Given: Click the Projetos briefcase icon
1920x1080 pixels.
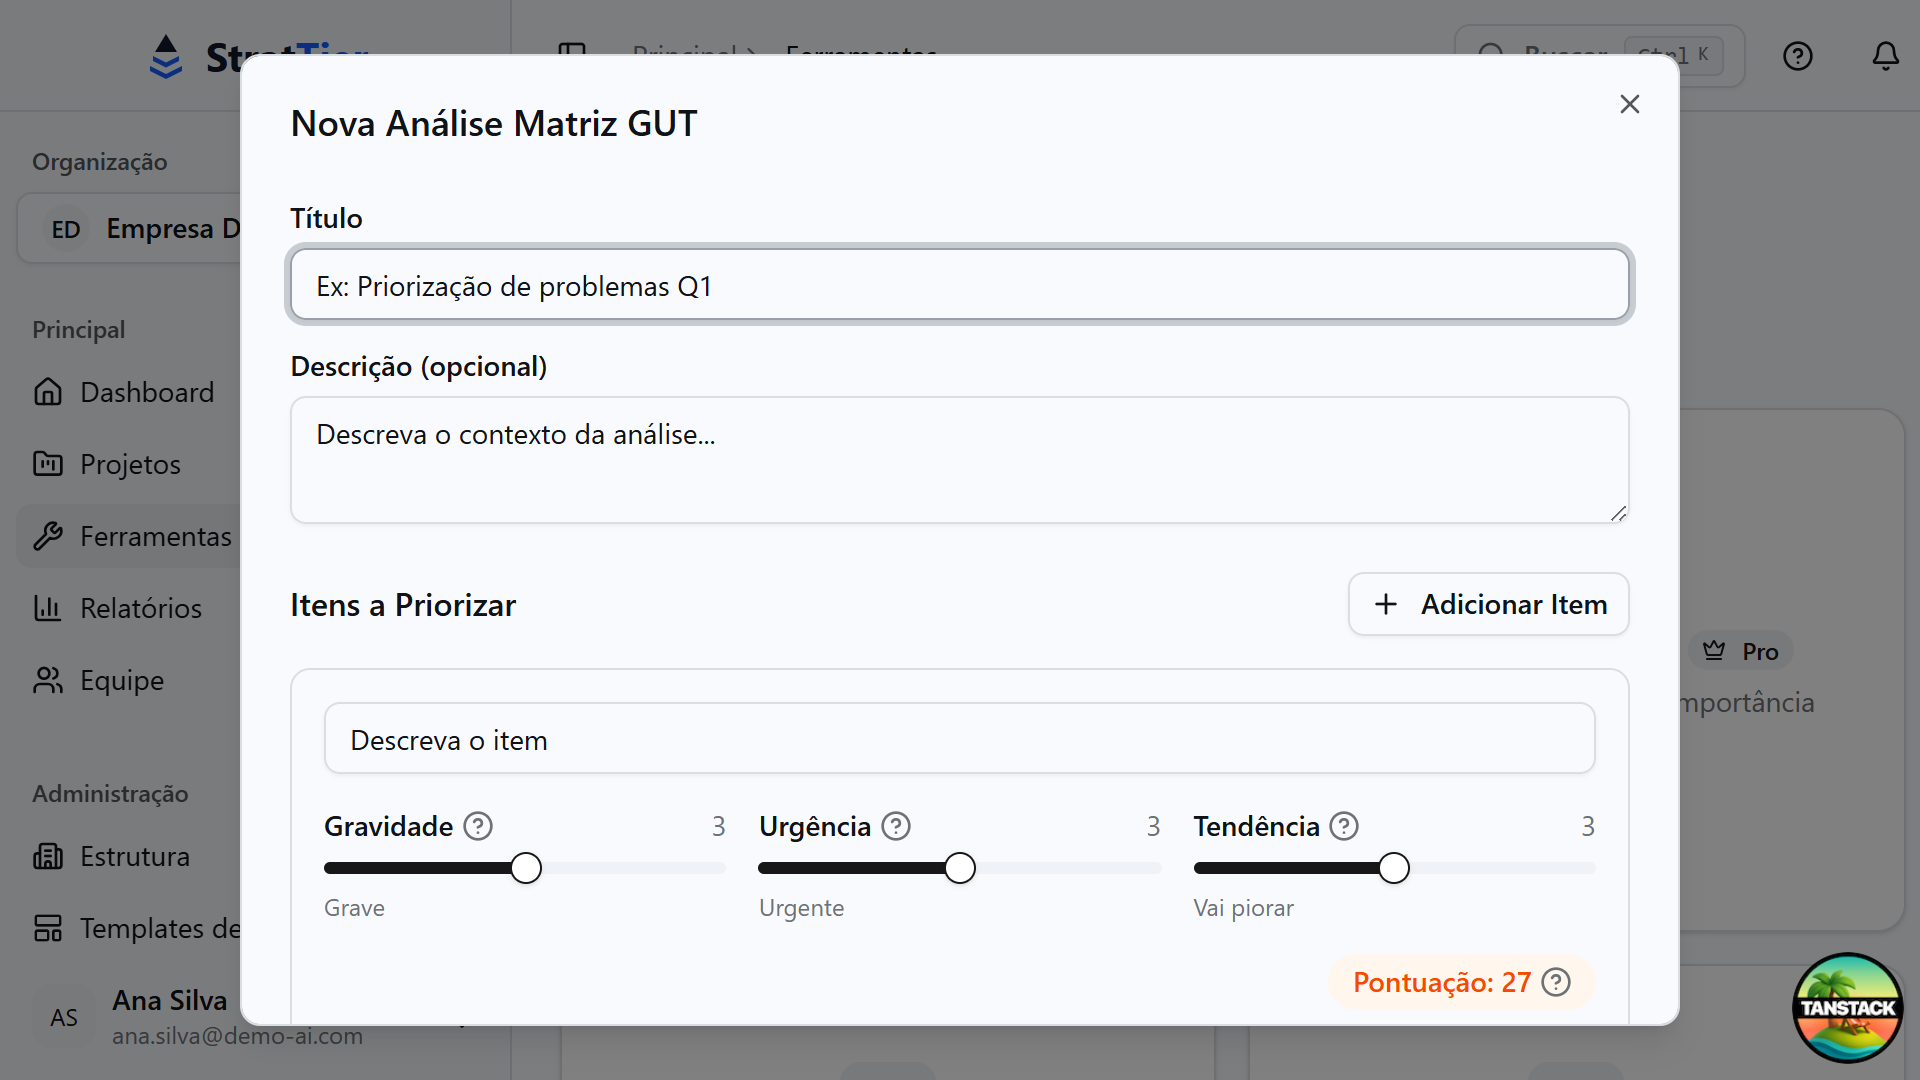Looking at the screenshot, I should click(x=47, y=464).
